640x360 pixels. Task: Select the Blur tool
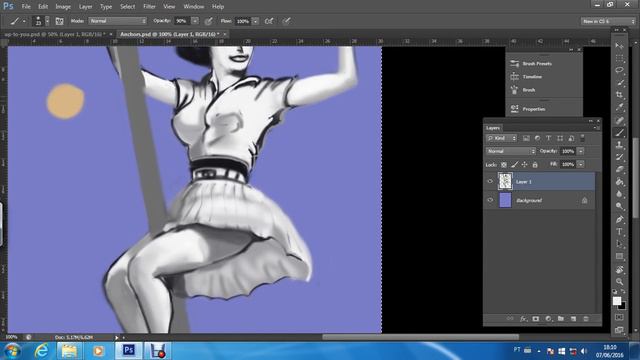coord(619,194)
